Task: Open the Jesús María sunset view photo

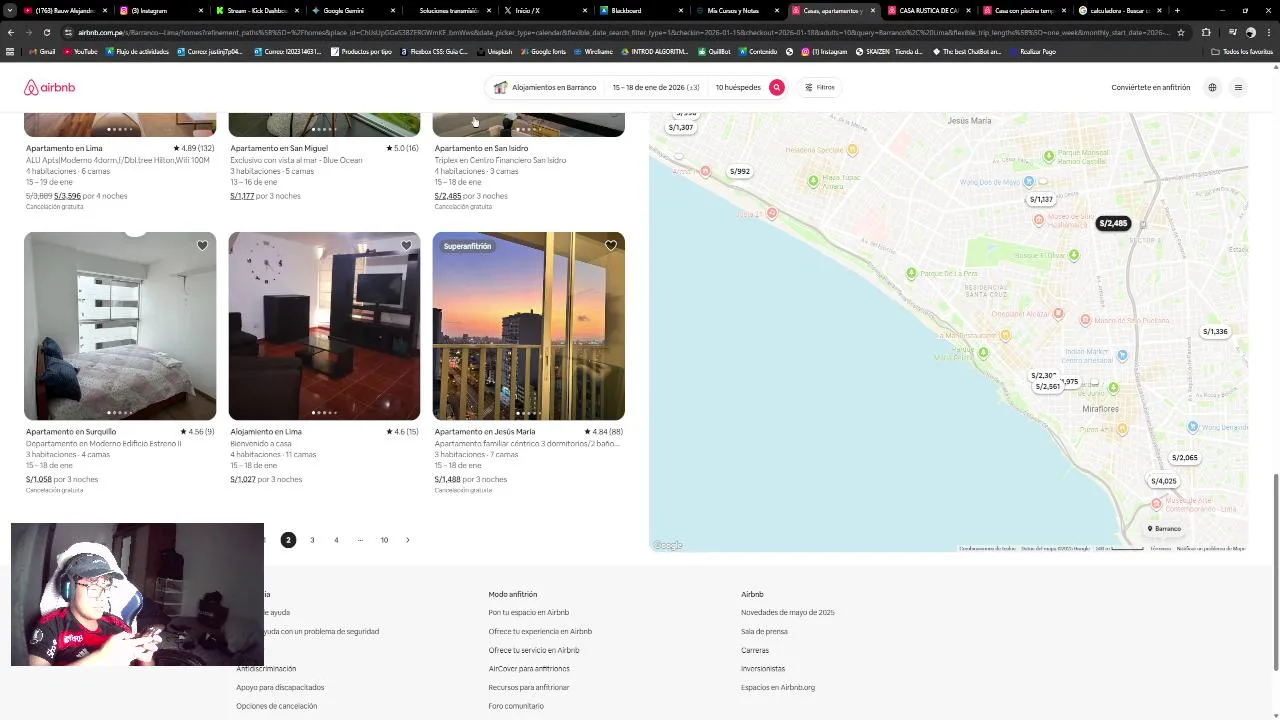Action: [528, 326]
